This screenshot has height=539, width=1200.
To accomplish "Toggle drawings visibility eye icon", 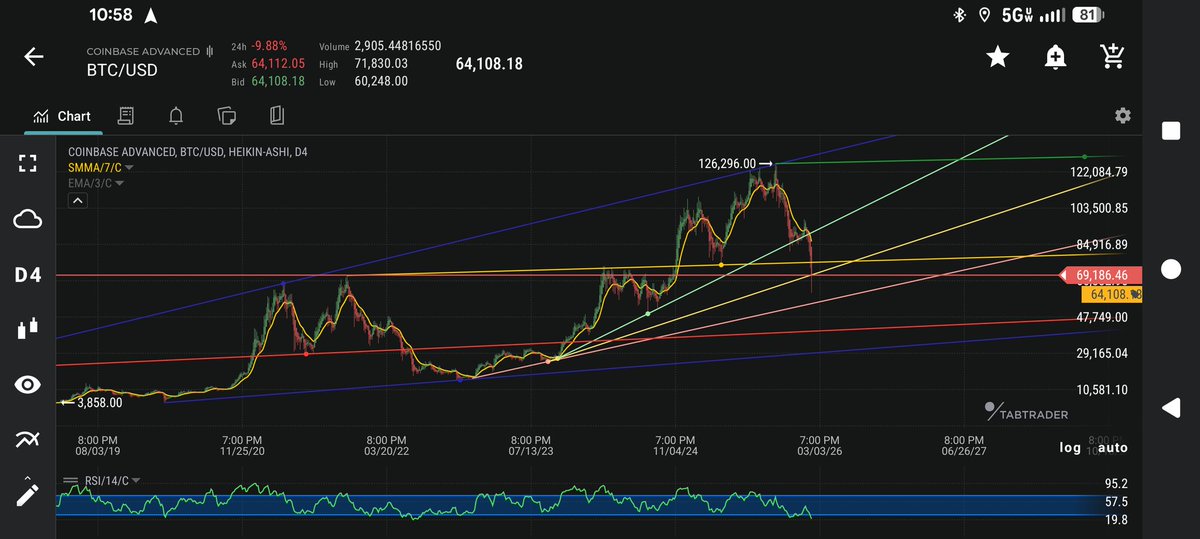I will [28, 384].
